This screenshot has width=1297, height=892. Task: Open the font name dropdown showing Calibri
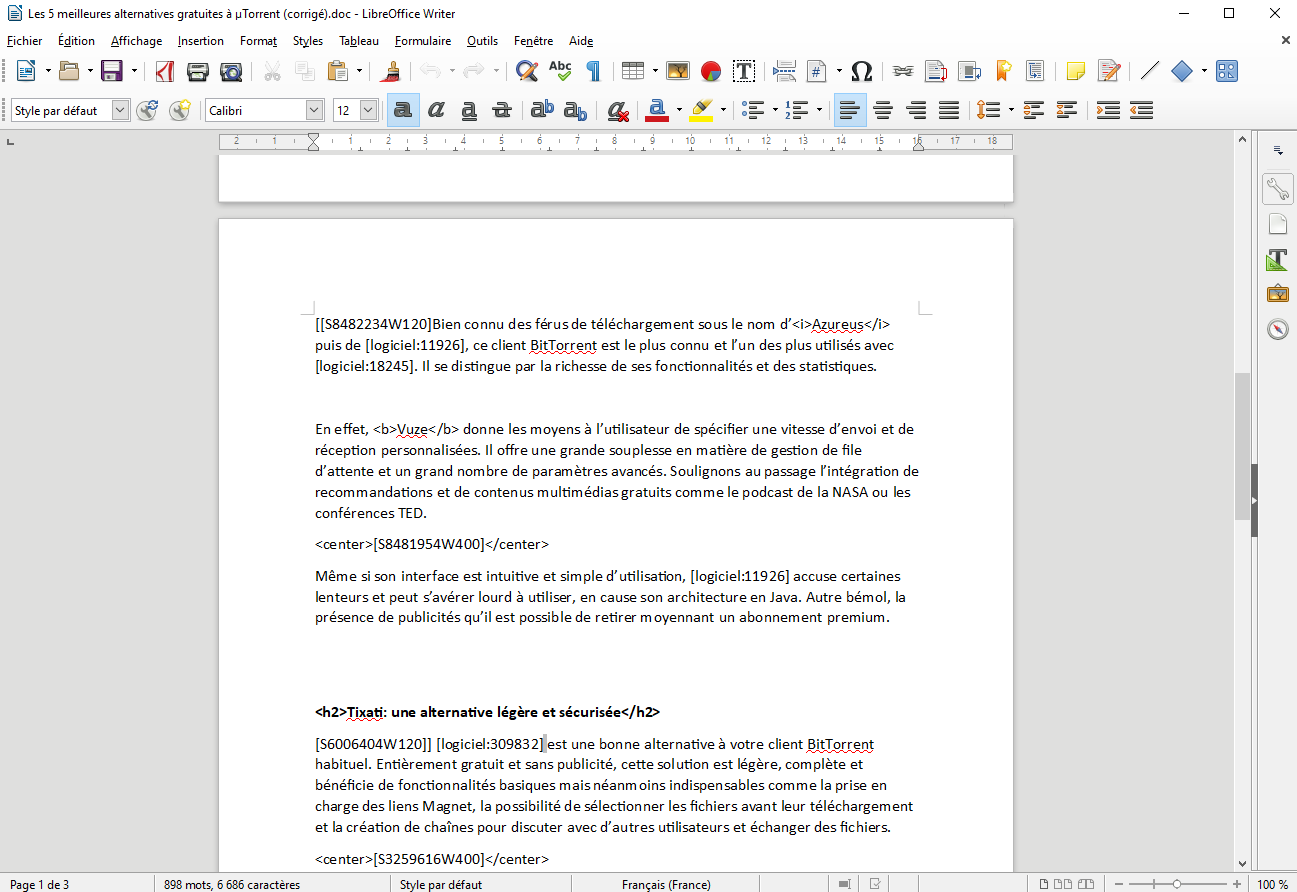point(315,110)
